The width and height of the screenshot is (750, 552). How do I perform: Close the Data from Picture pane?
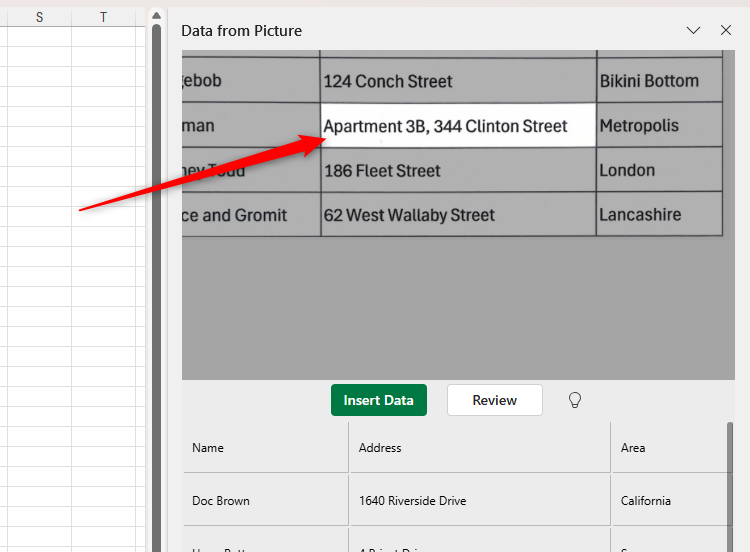726,31
